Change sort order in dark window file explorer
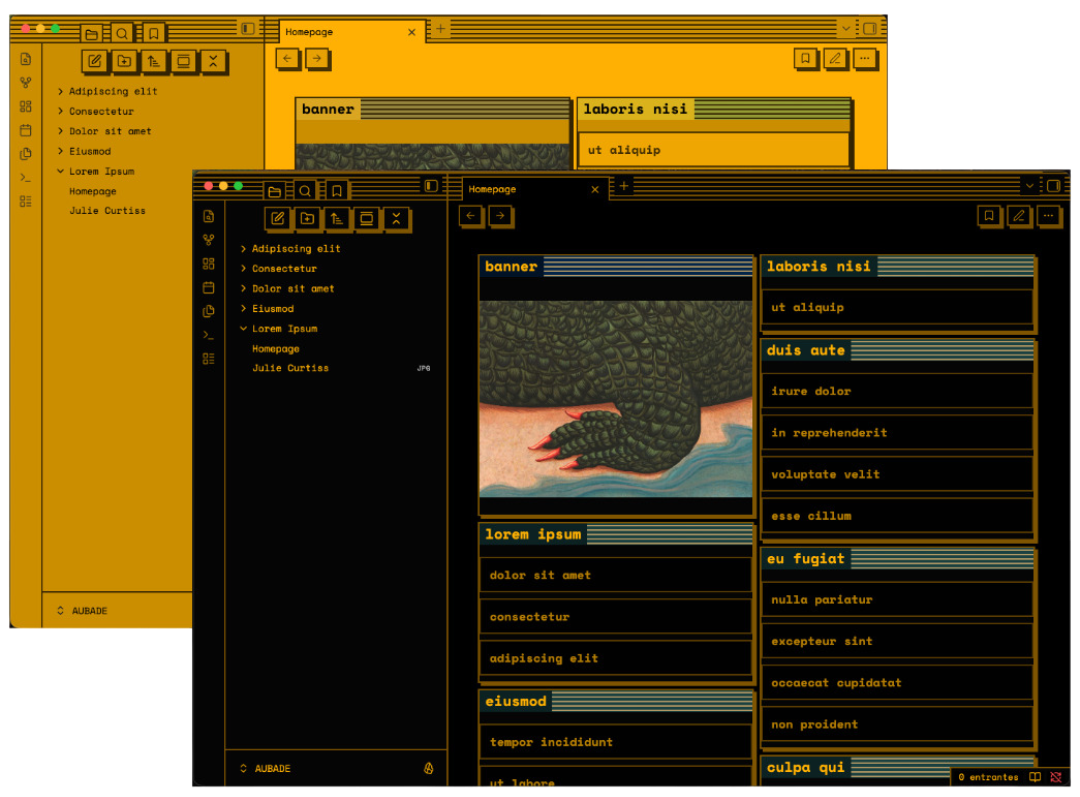 pyautogui.click(x=337, y=218)
